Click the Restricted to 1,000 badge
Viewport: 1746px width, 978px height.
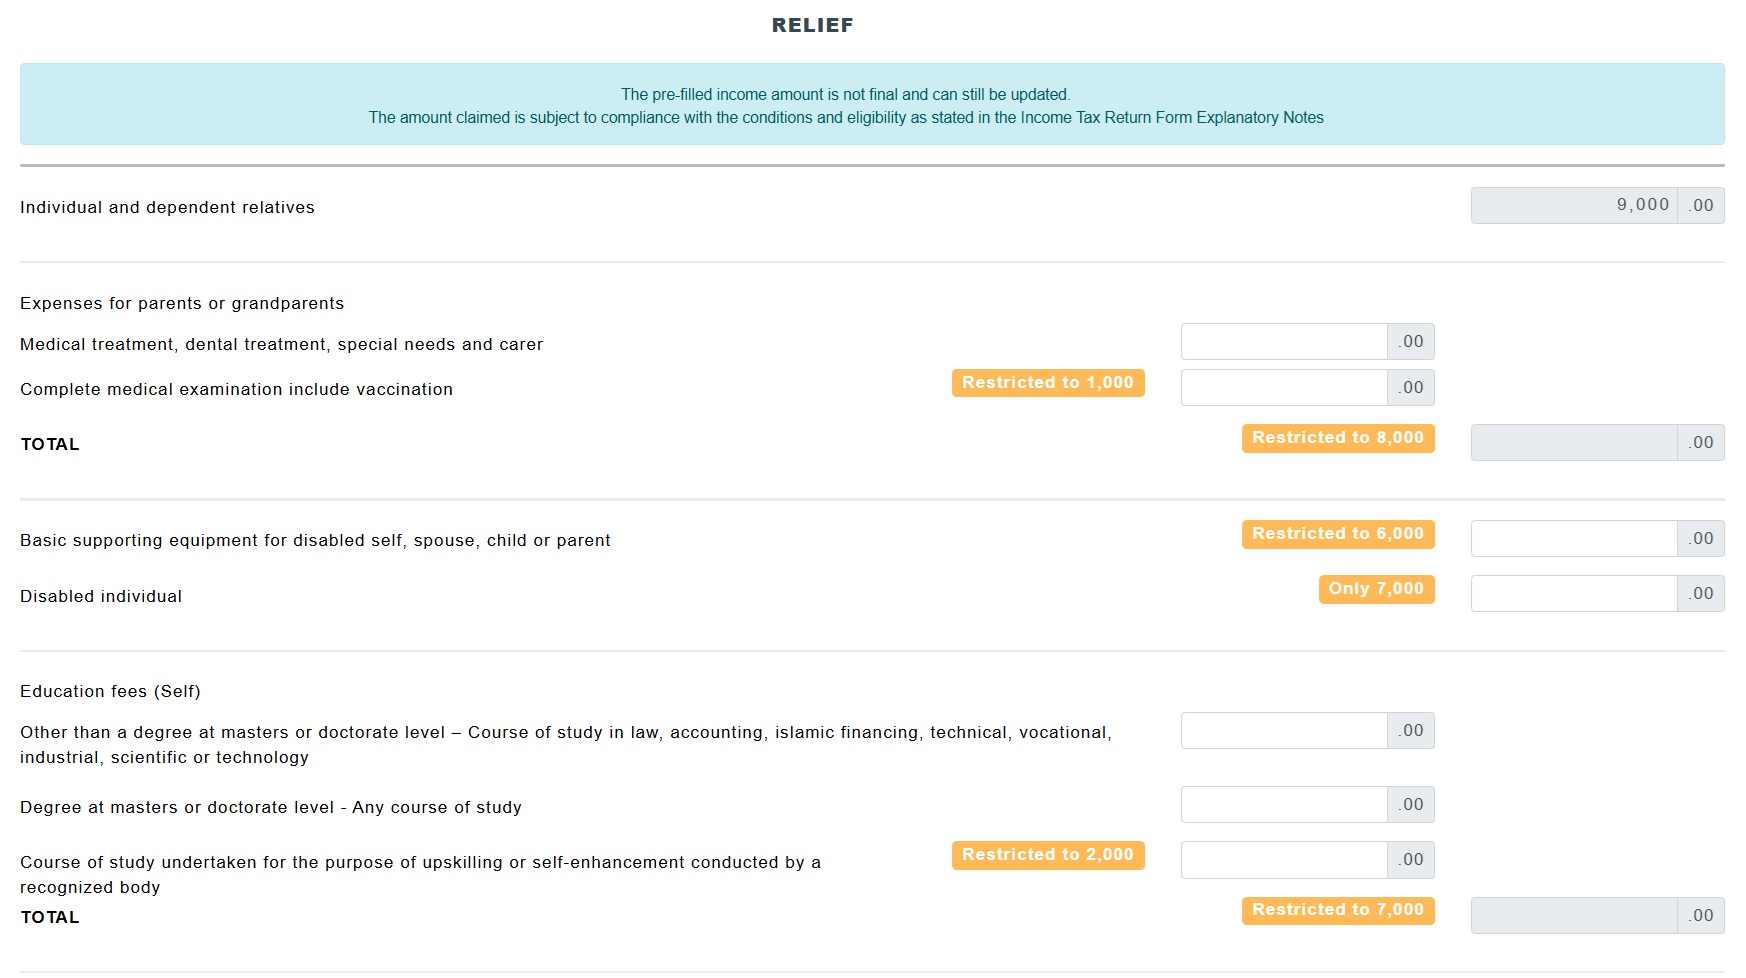click(x=1048, y=383)
